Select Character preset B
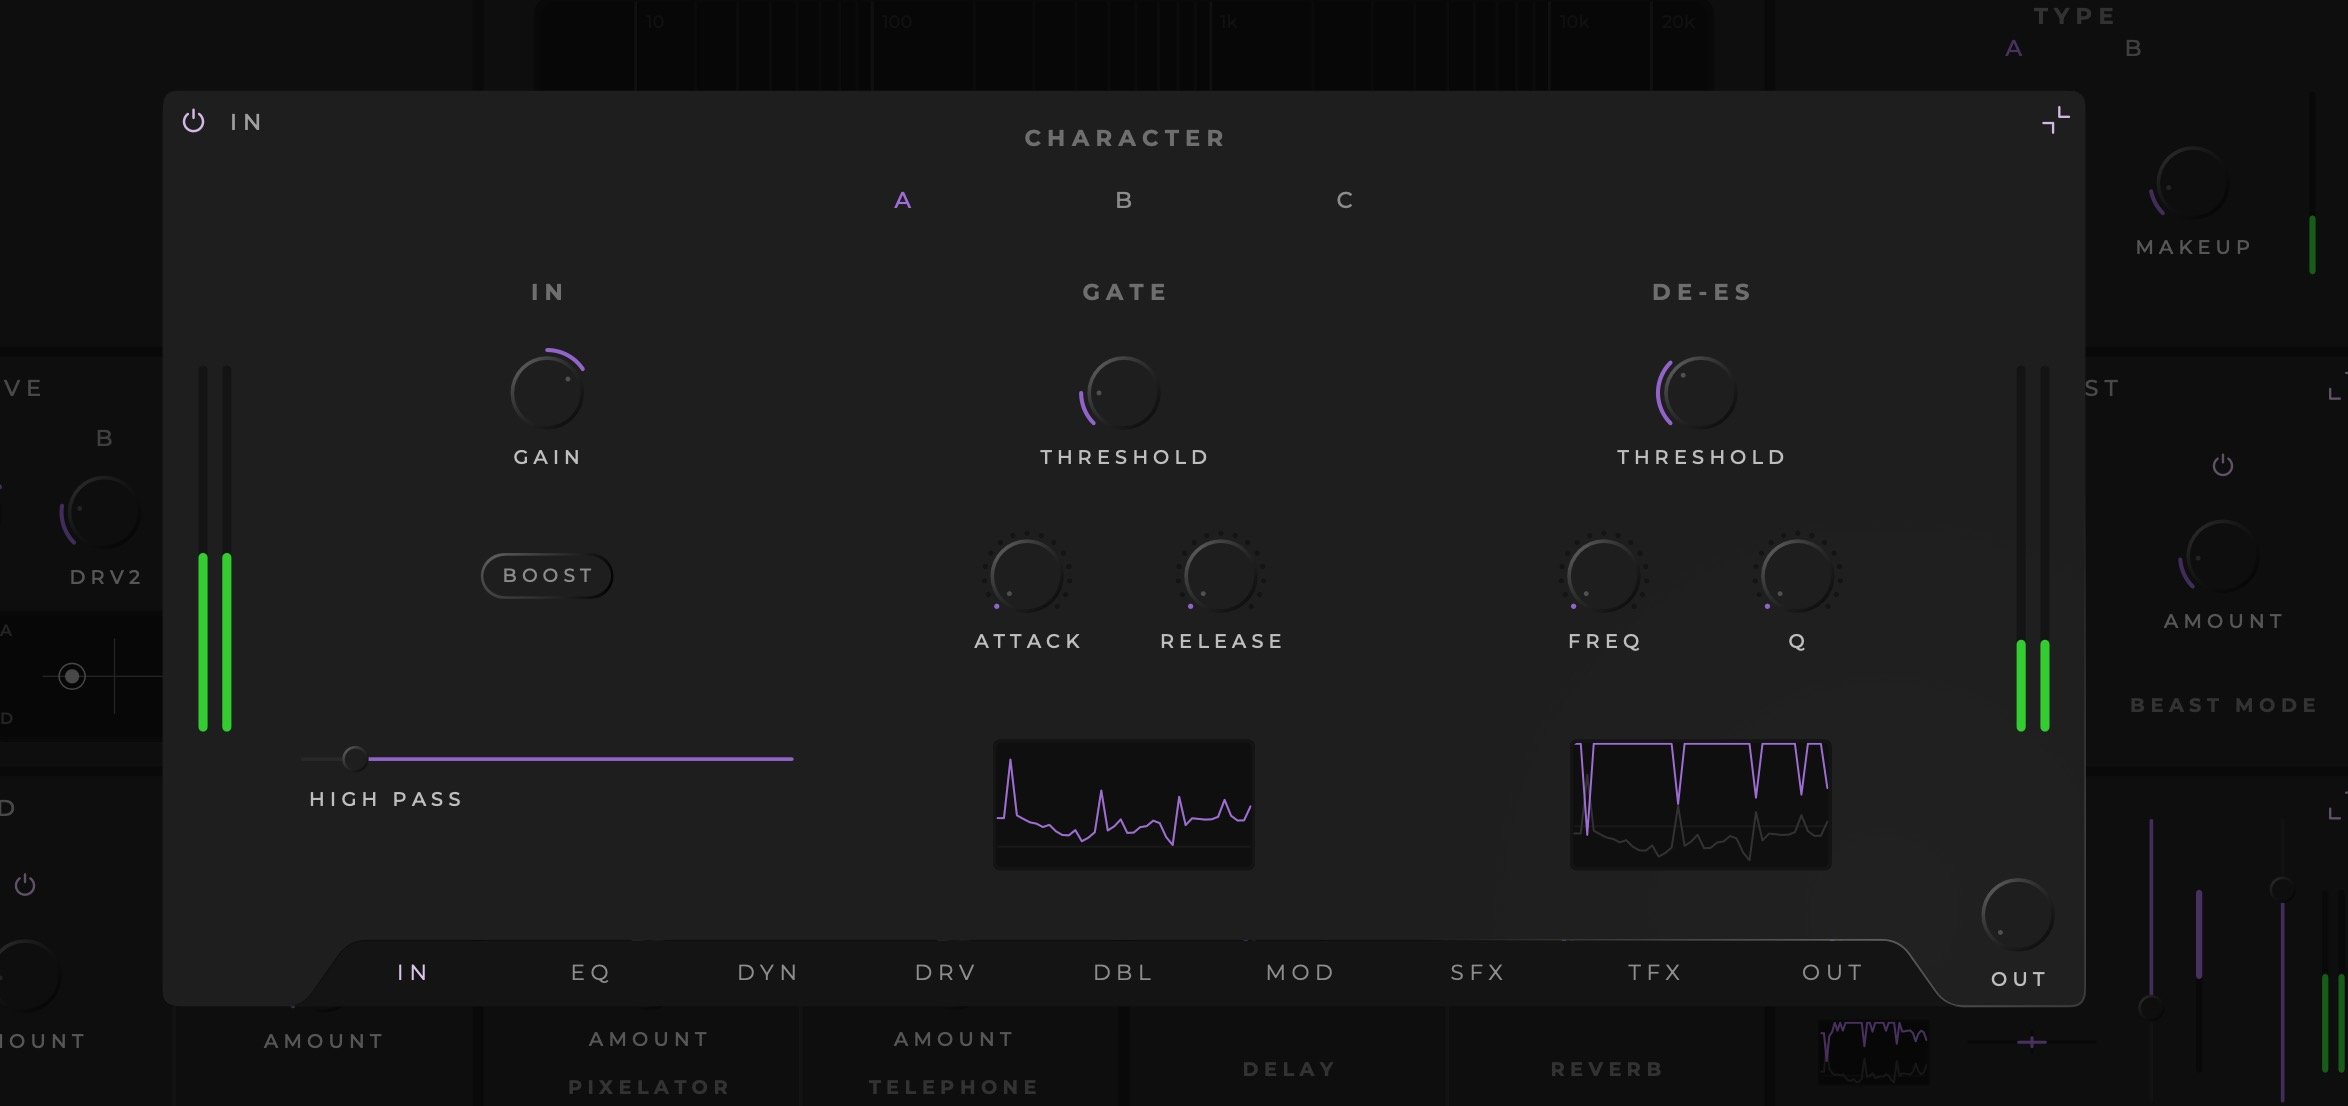 [x=1123, y=199]
